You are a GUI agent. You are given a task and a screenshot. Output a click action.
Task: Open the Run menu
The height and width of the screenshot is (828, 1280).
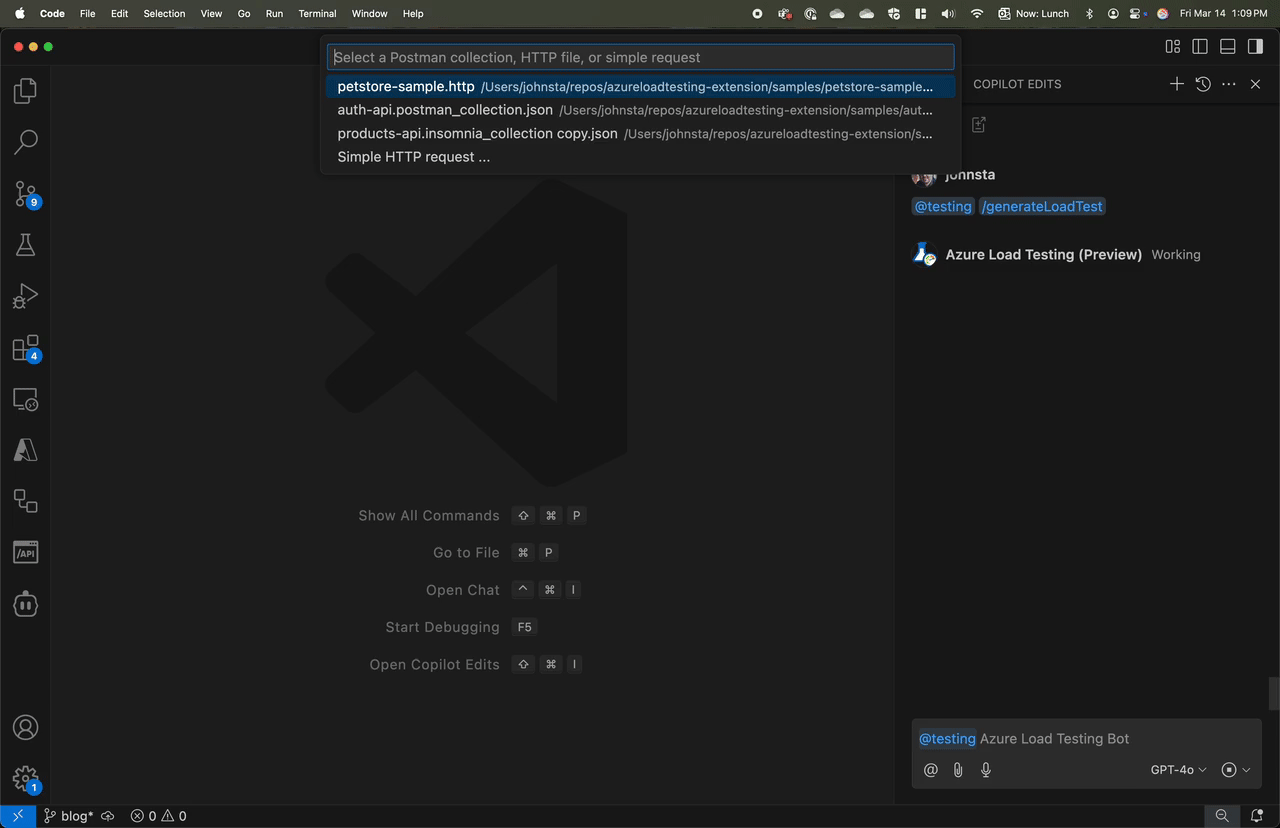tap(274, 14)
